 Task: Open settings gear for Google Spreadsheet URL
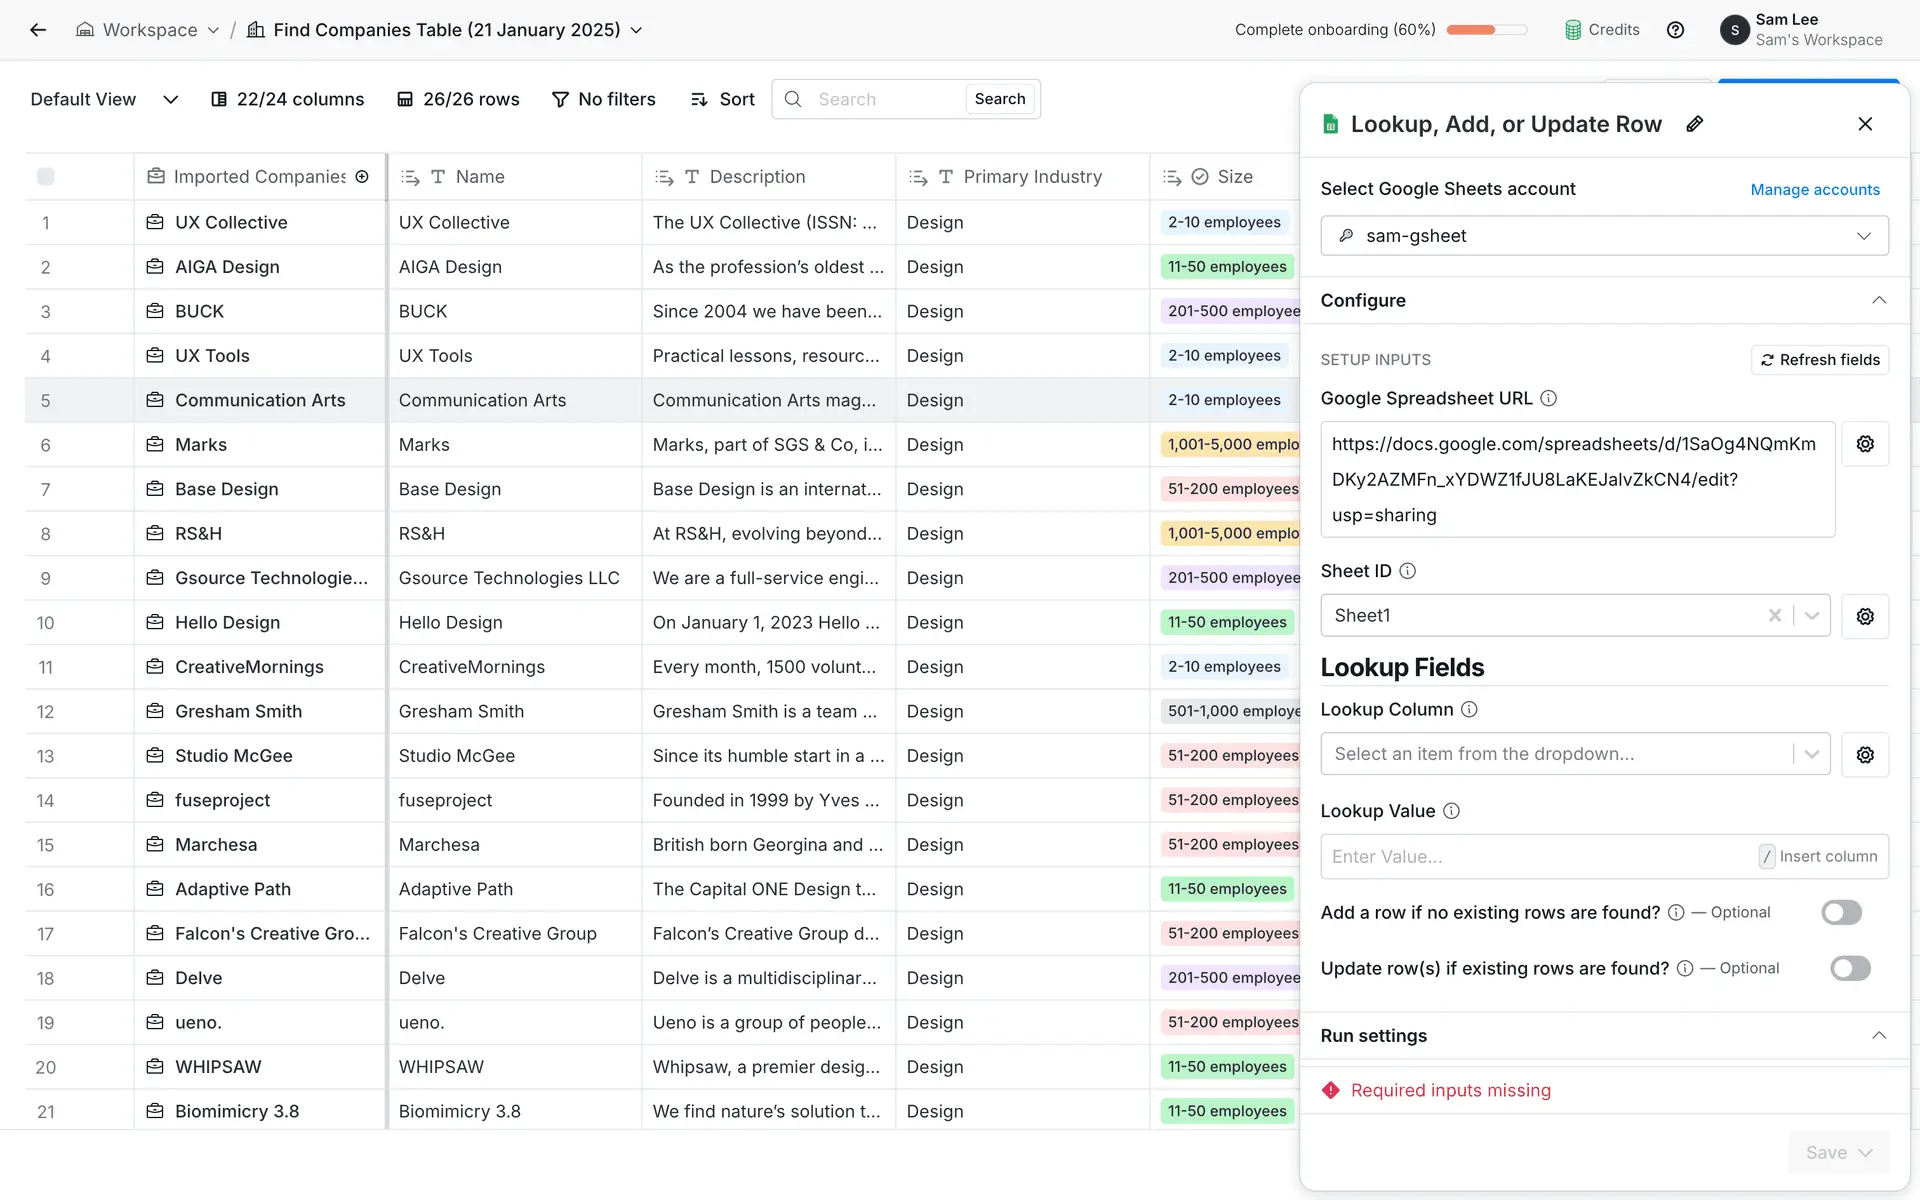point(1864,444)
